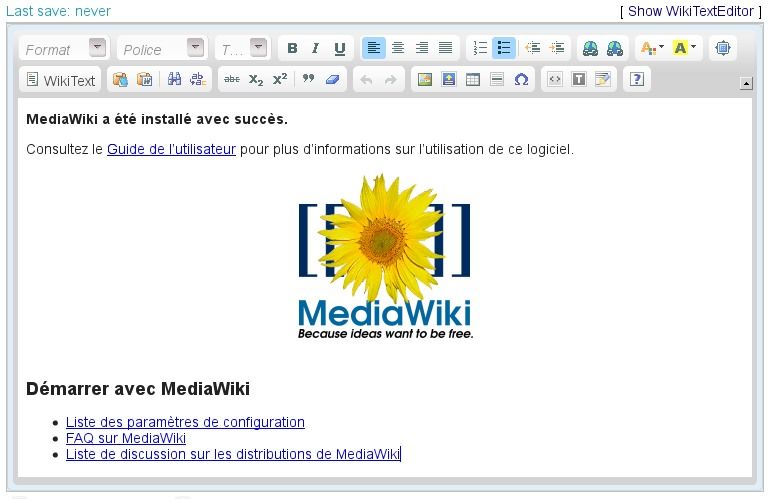Click the insert link globe icon
The height and width of the screenshot is (499, 771).
tap(590, 48)
